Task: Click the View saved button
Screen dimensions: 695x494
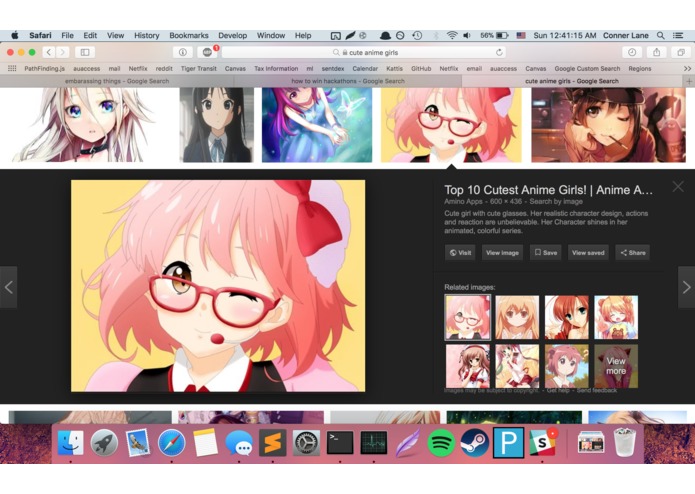Action: point(588,253)
